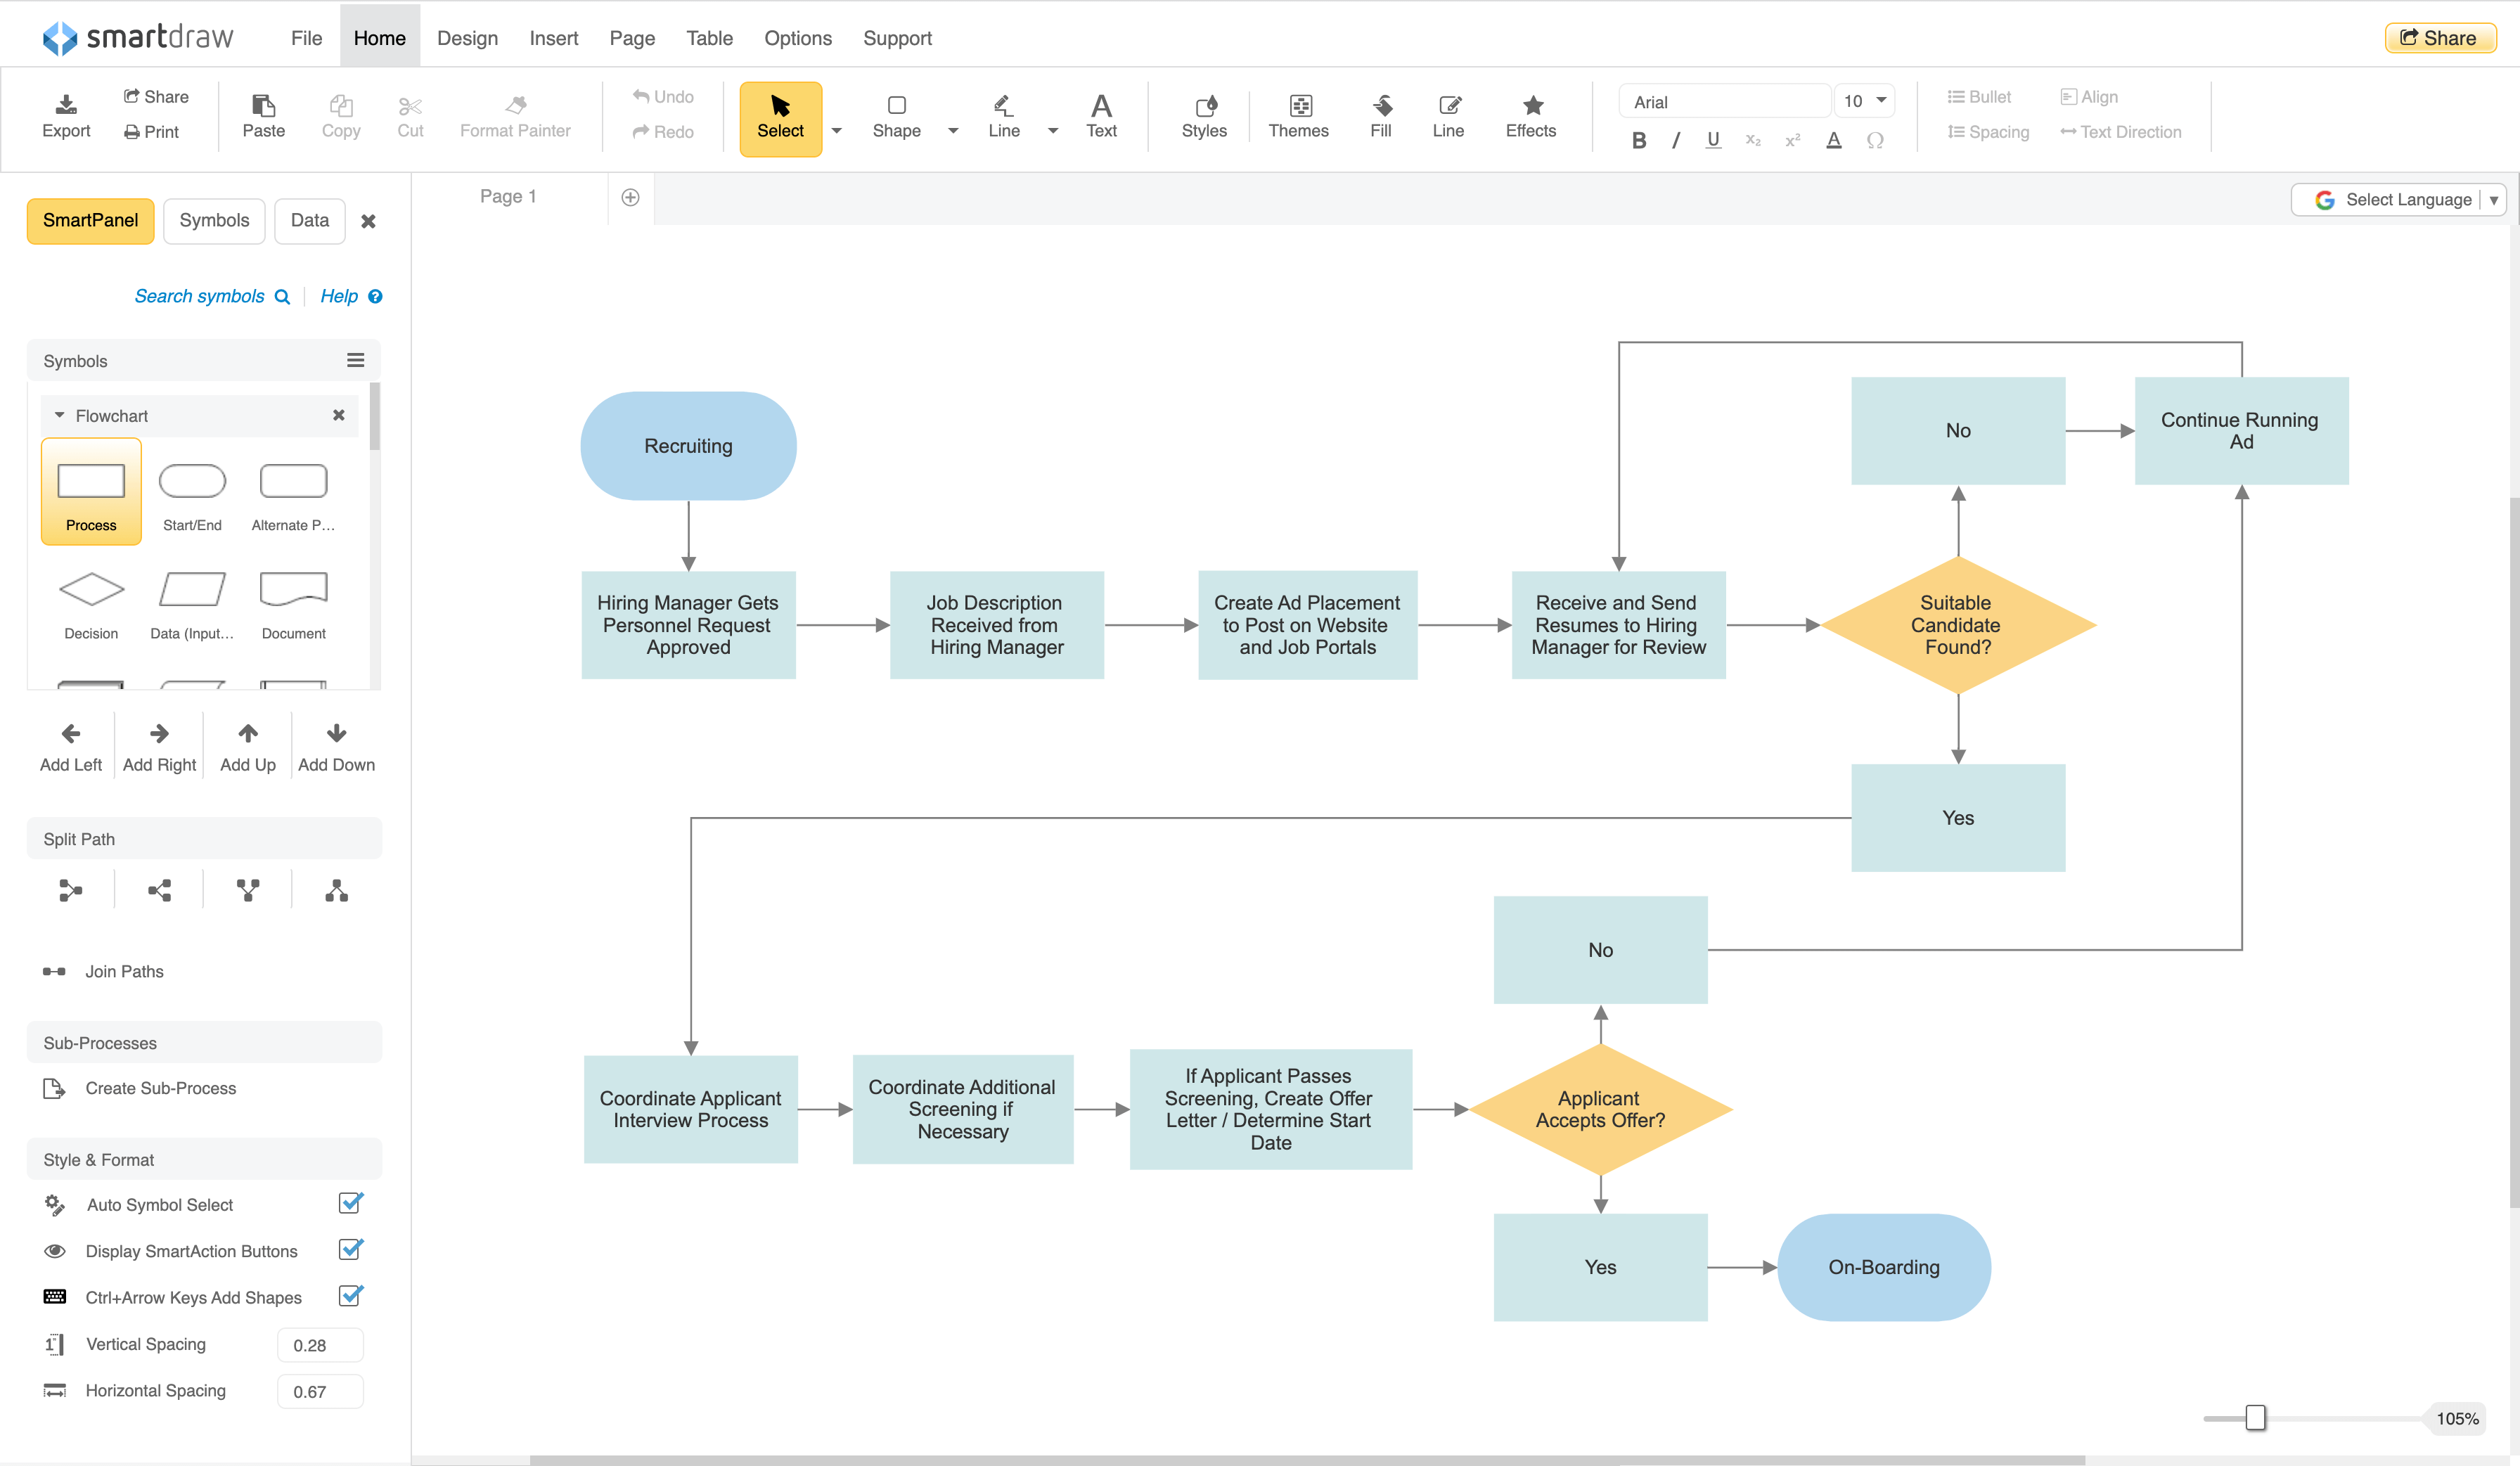Click the Cut scissors icon

pyautogui.click(x=410, y=106)
